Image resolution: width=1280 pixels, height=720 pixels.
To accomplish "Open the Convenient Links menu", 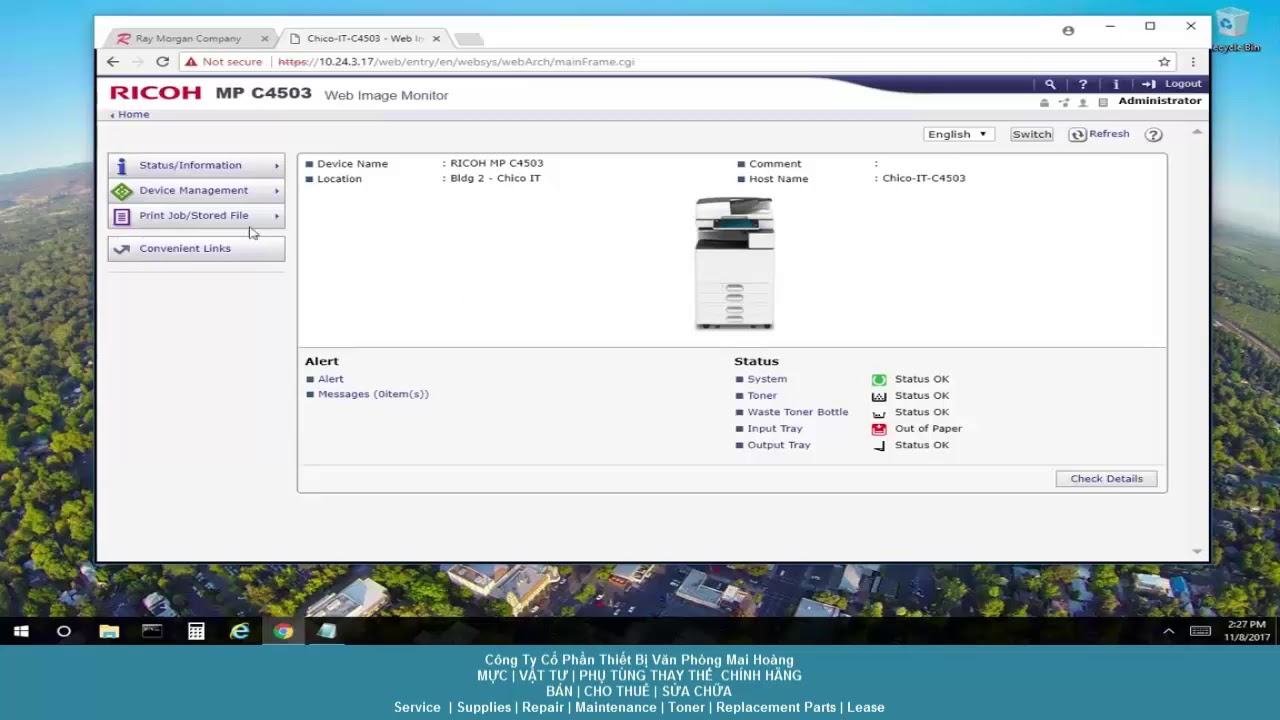I will click(x=196, y=249).
